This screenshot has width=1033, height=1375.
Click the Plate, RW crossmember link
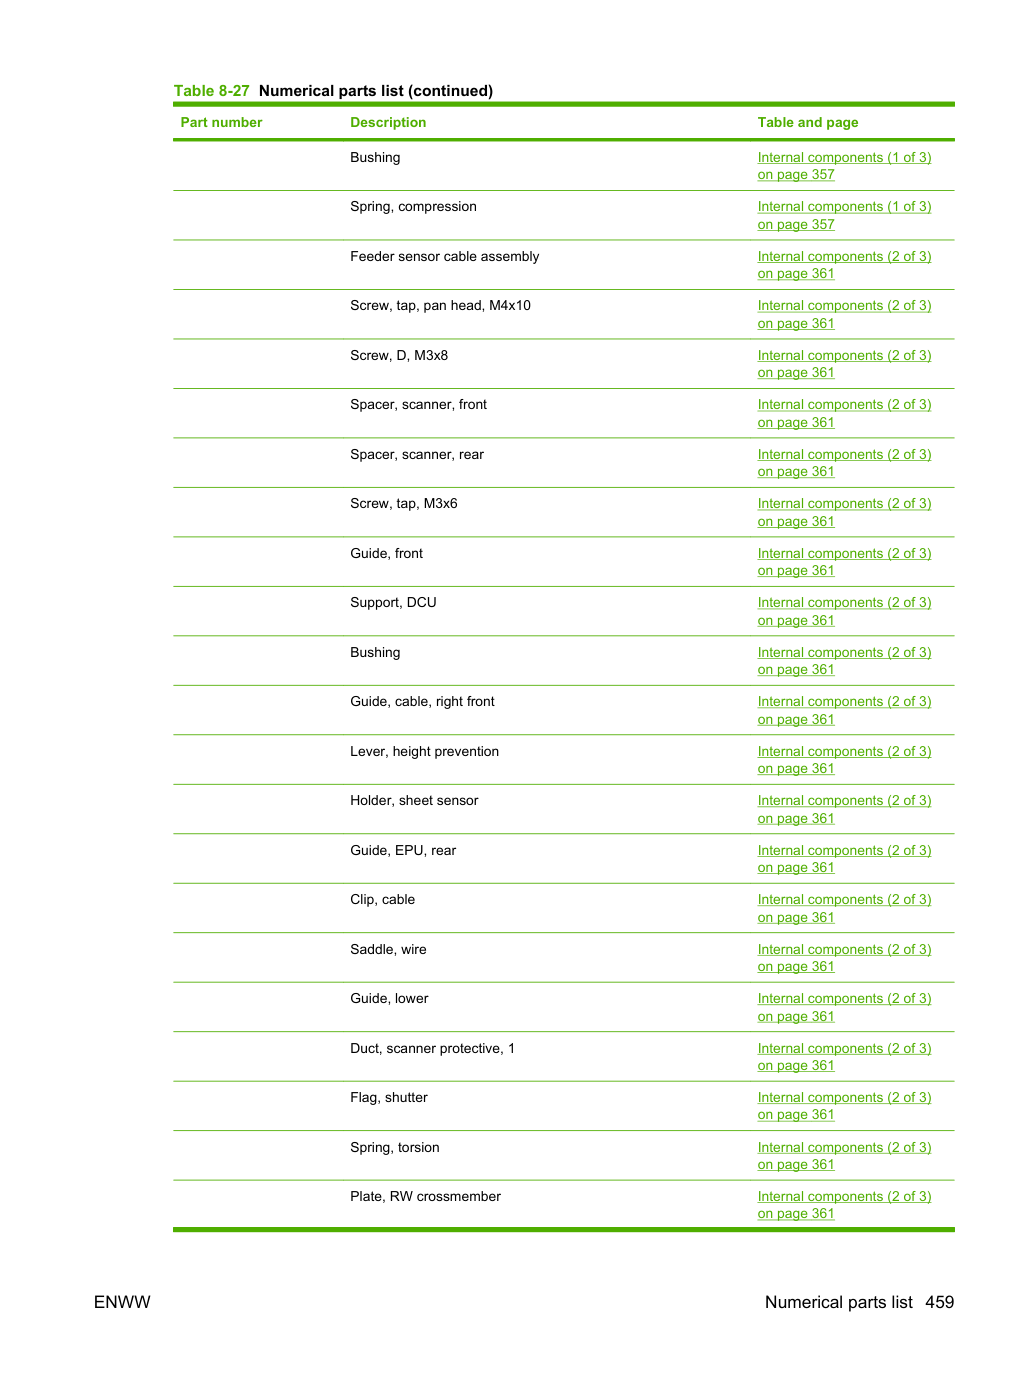click(x=844, y=1205)
